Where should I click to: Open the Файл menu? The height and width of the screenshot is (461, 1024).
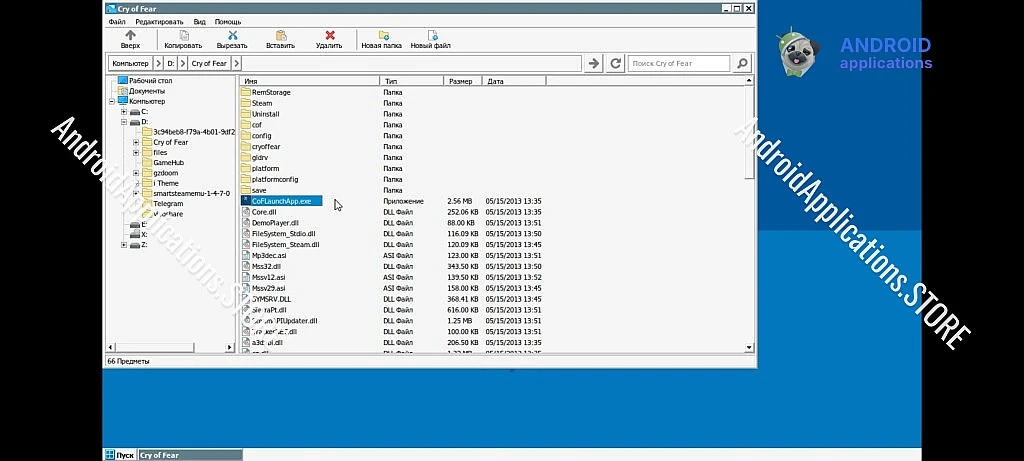click(117, 21)
